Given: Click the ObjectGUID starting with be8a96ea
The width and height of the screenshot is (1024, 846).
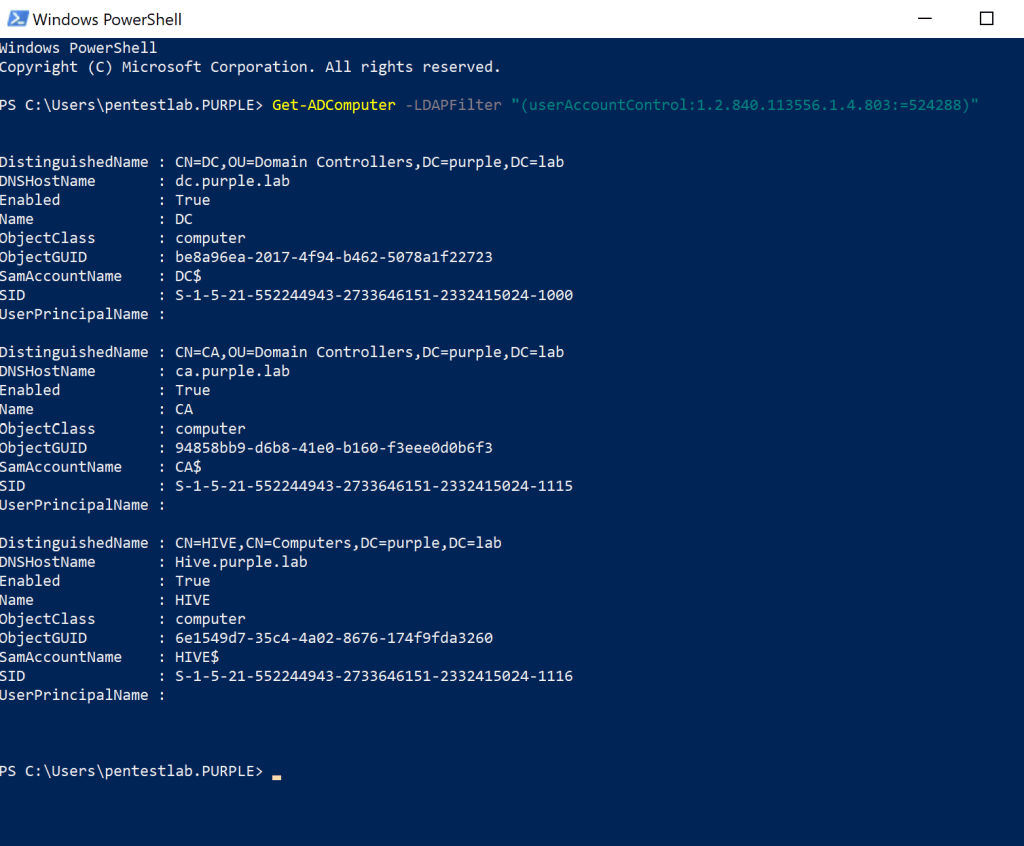Looking at the screenshot, I should point(334,257).
